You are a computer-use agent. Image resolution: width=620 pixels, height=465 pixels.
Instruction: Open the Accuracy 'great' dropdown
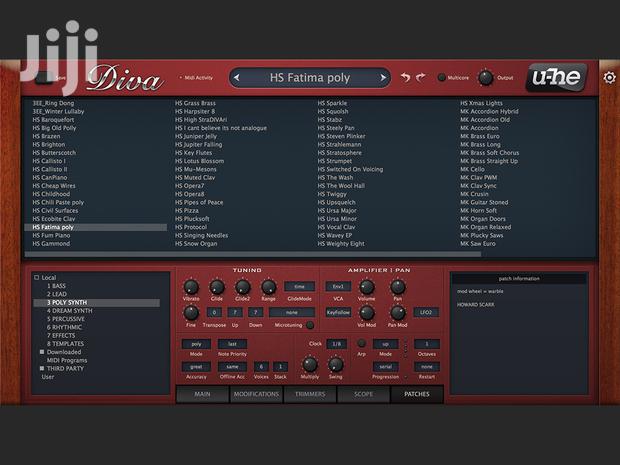(x=196, y=367)
